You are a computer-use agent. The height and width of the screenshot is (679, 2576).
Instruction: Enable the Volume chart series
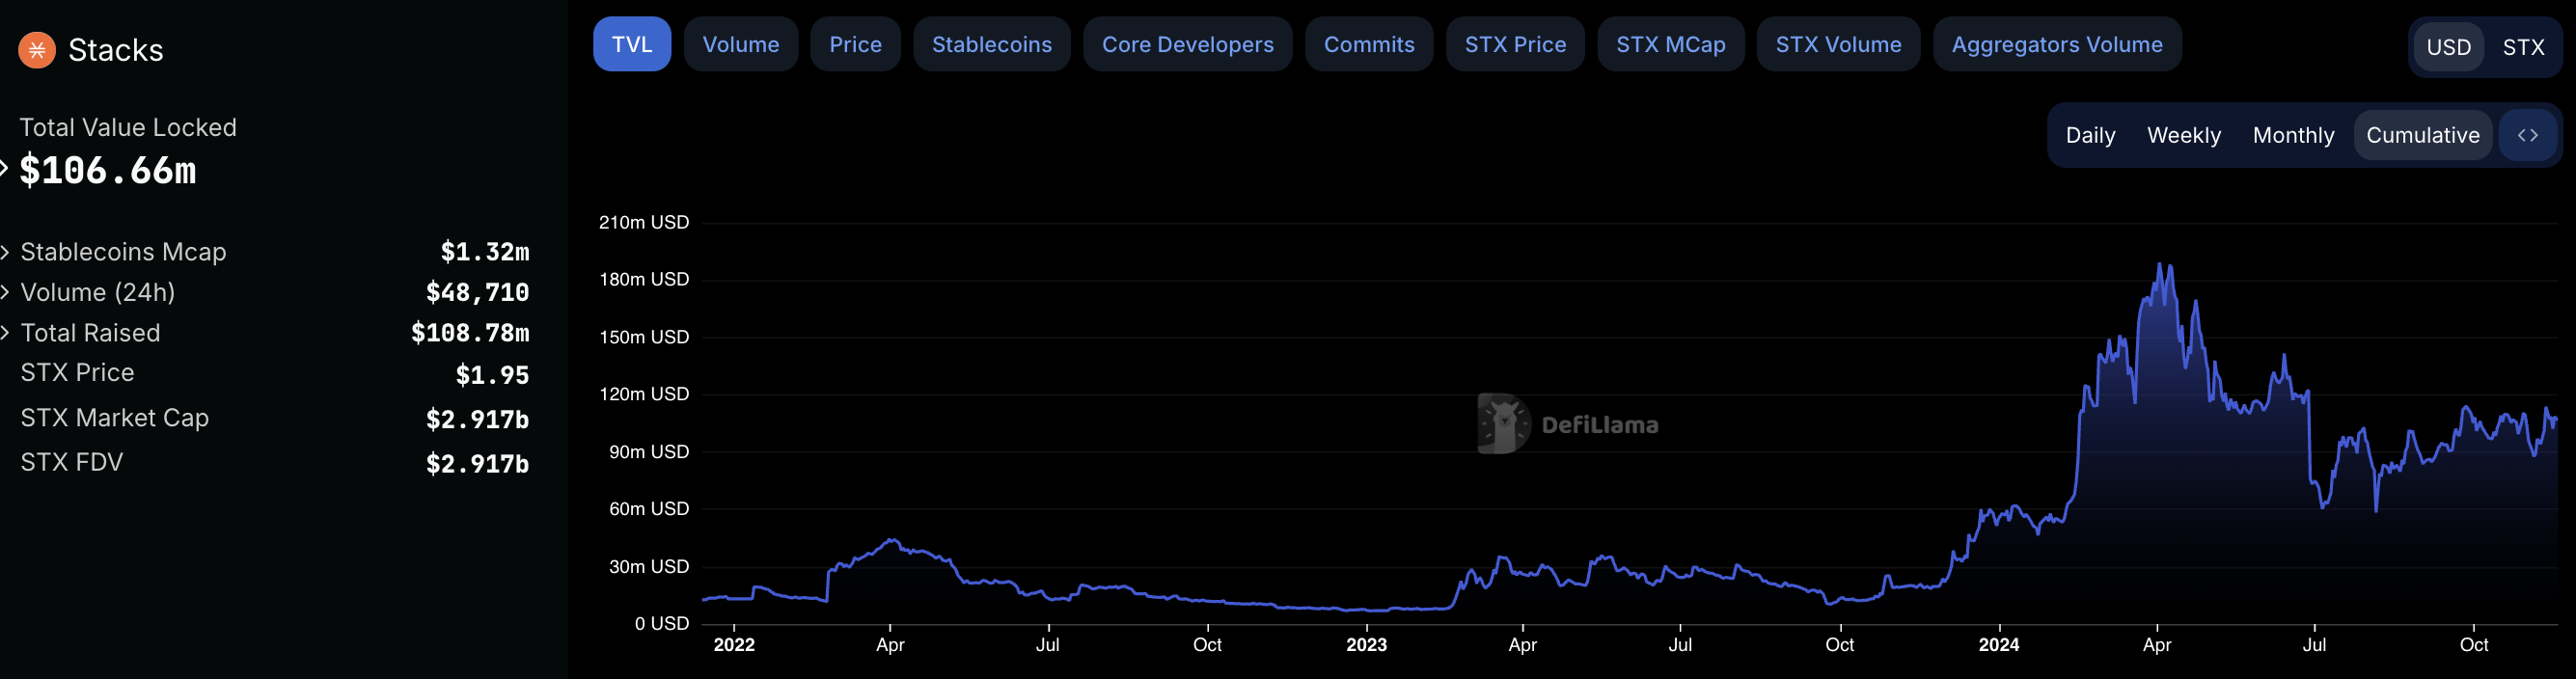[741, 44]
